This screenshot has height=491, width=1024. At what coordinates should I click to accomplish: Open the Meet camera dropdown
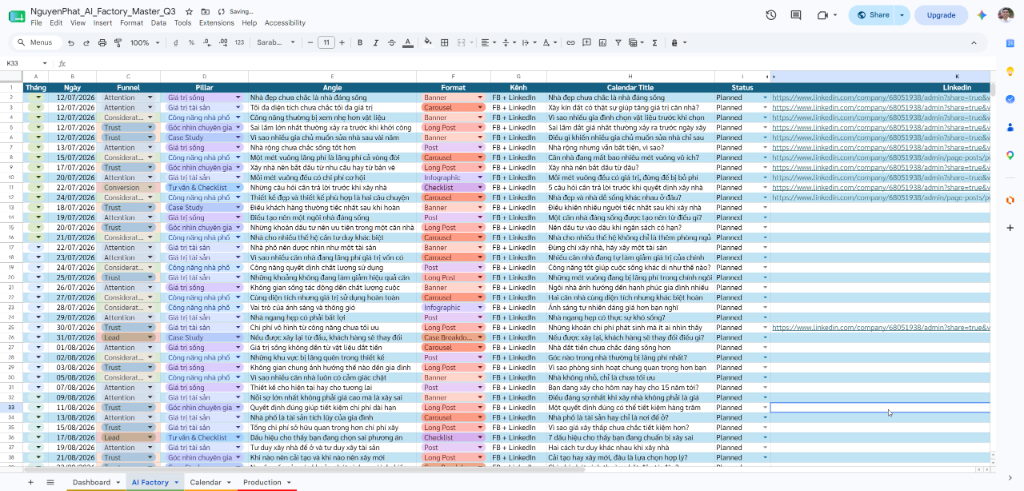(835, 15)
